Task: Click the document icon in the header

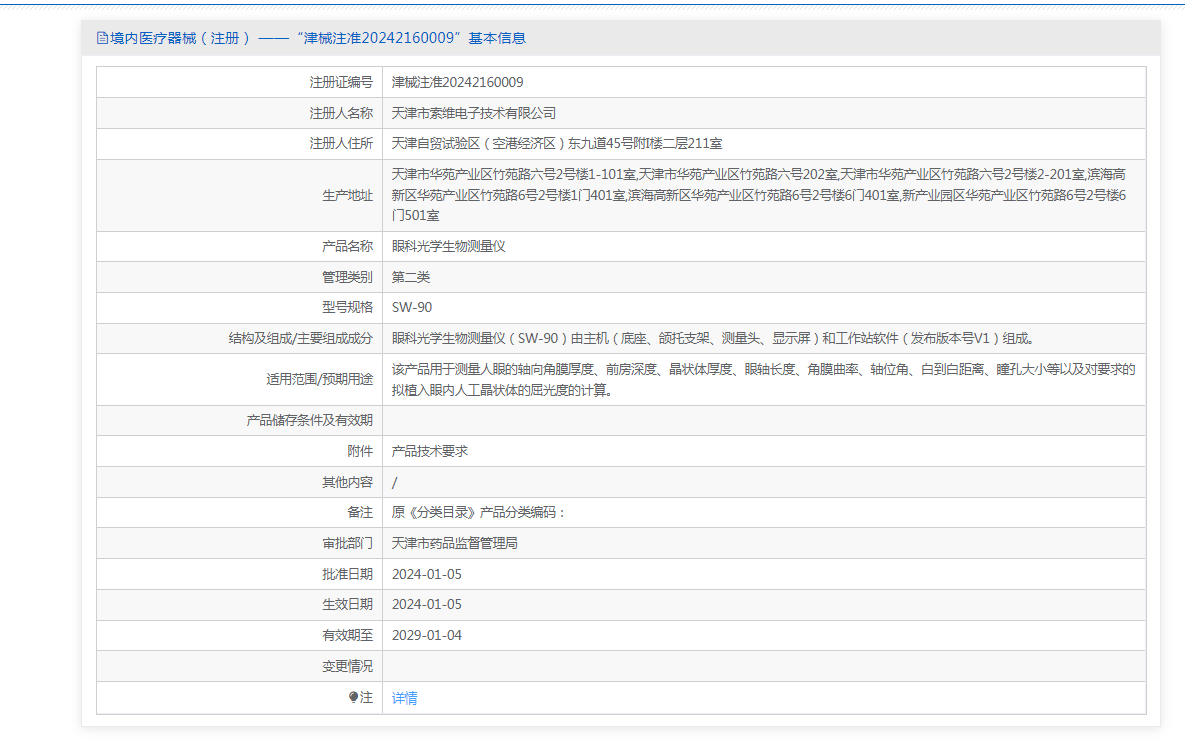Action: [x=102, y=38]
